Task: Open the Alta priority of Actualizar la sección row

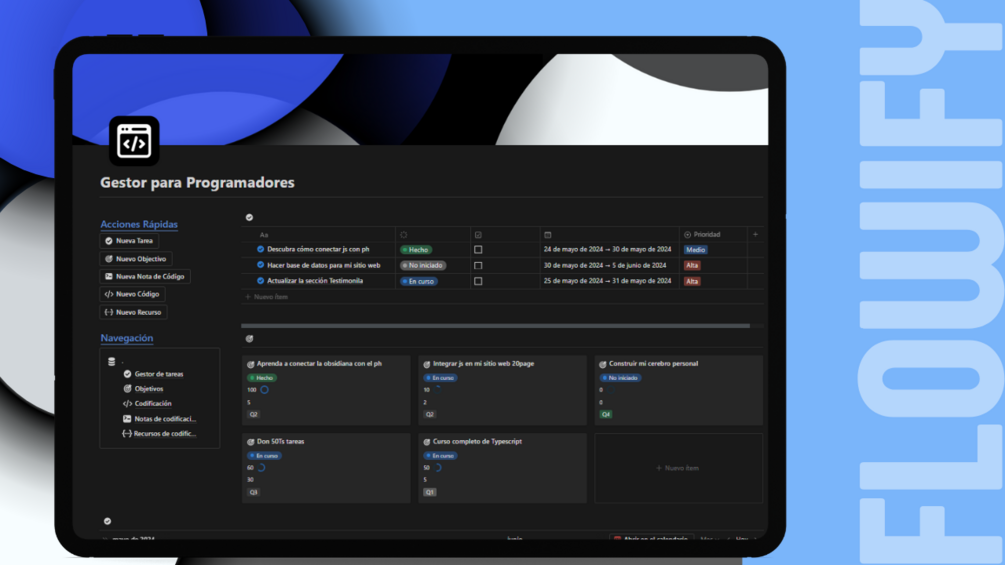Action: pyautogui.click(x=692, y=281)
